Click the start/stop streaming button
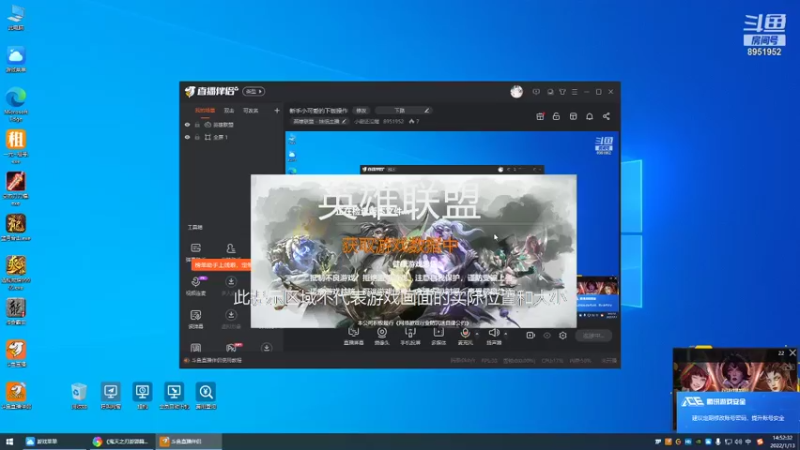 coord(593,336)
